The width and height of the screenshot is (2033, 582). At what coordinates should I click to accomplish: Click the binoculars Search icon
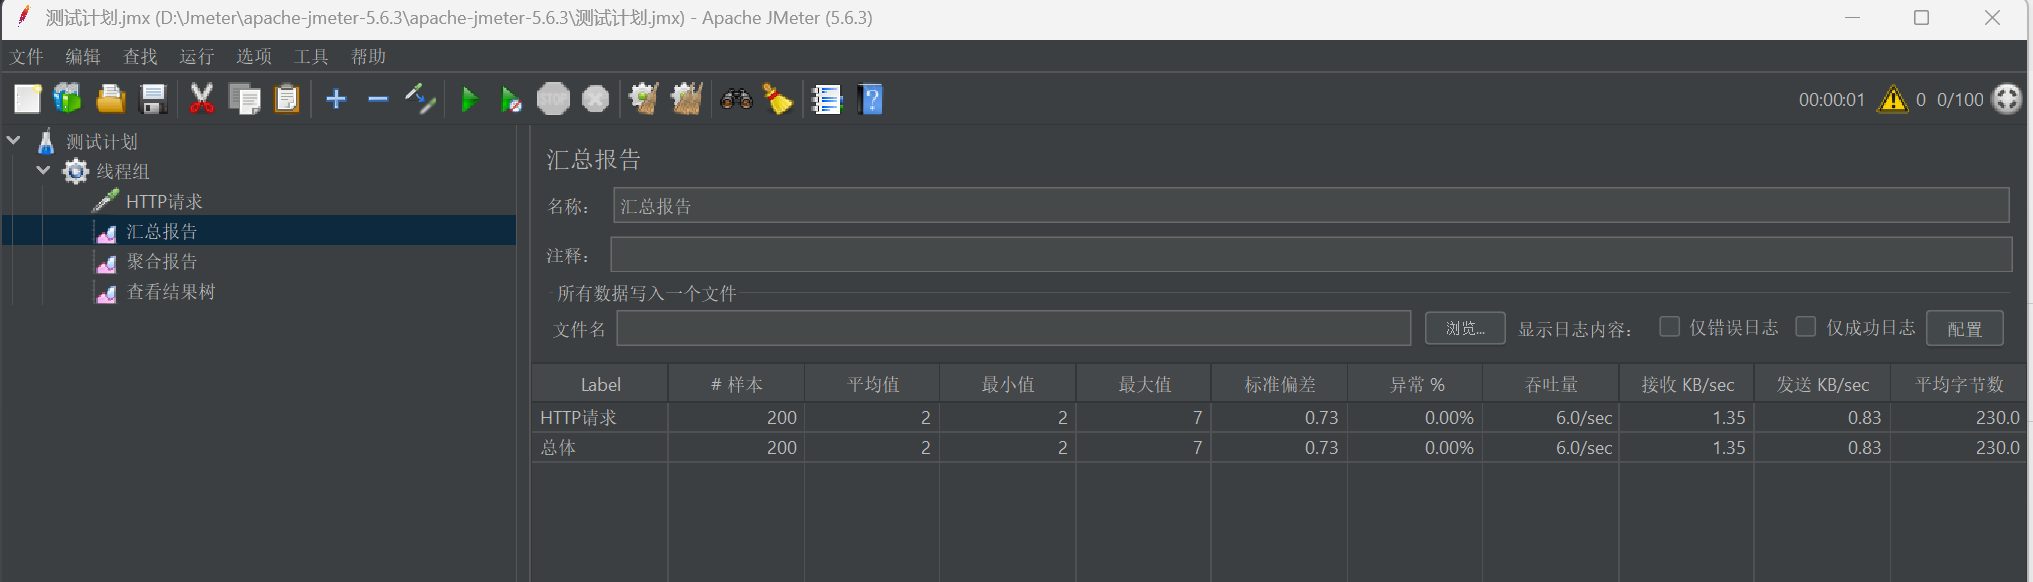click(736, 99)
